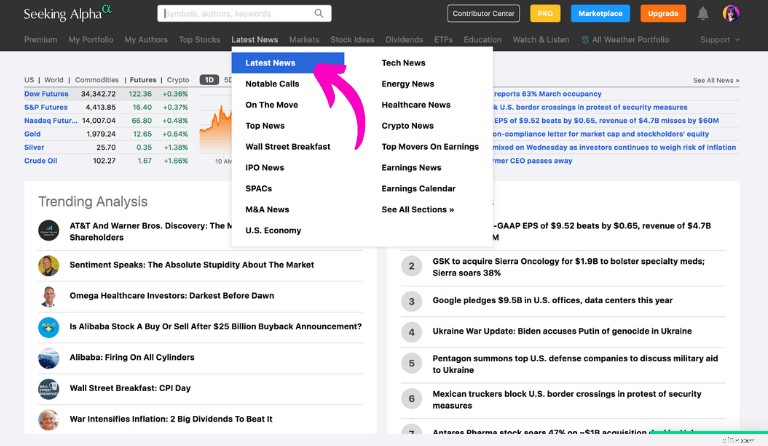Click the Omega Healthcare author avatar
This screenshot has height=446, width=768.
point(48,296)
